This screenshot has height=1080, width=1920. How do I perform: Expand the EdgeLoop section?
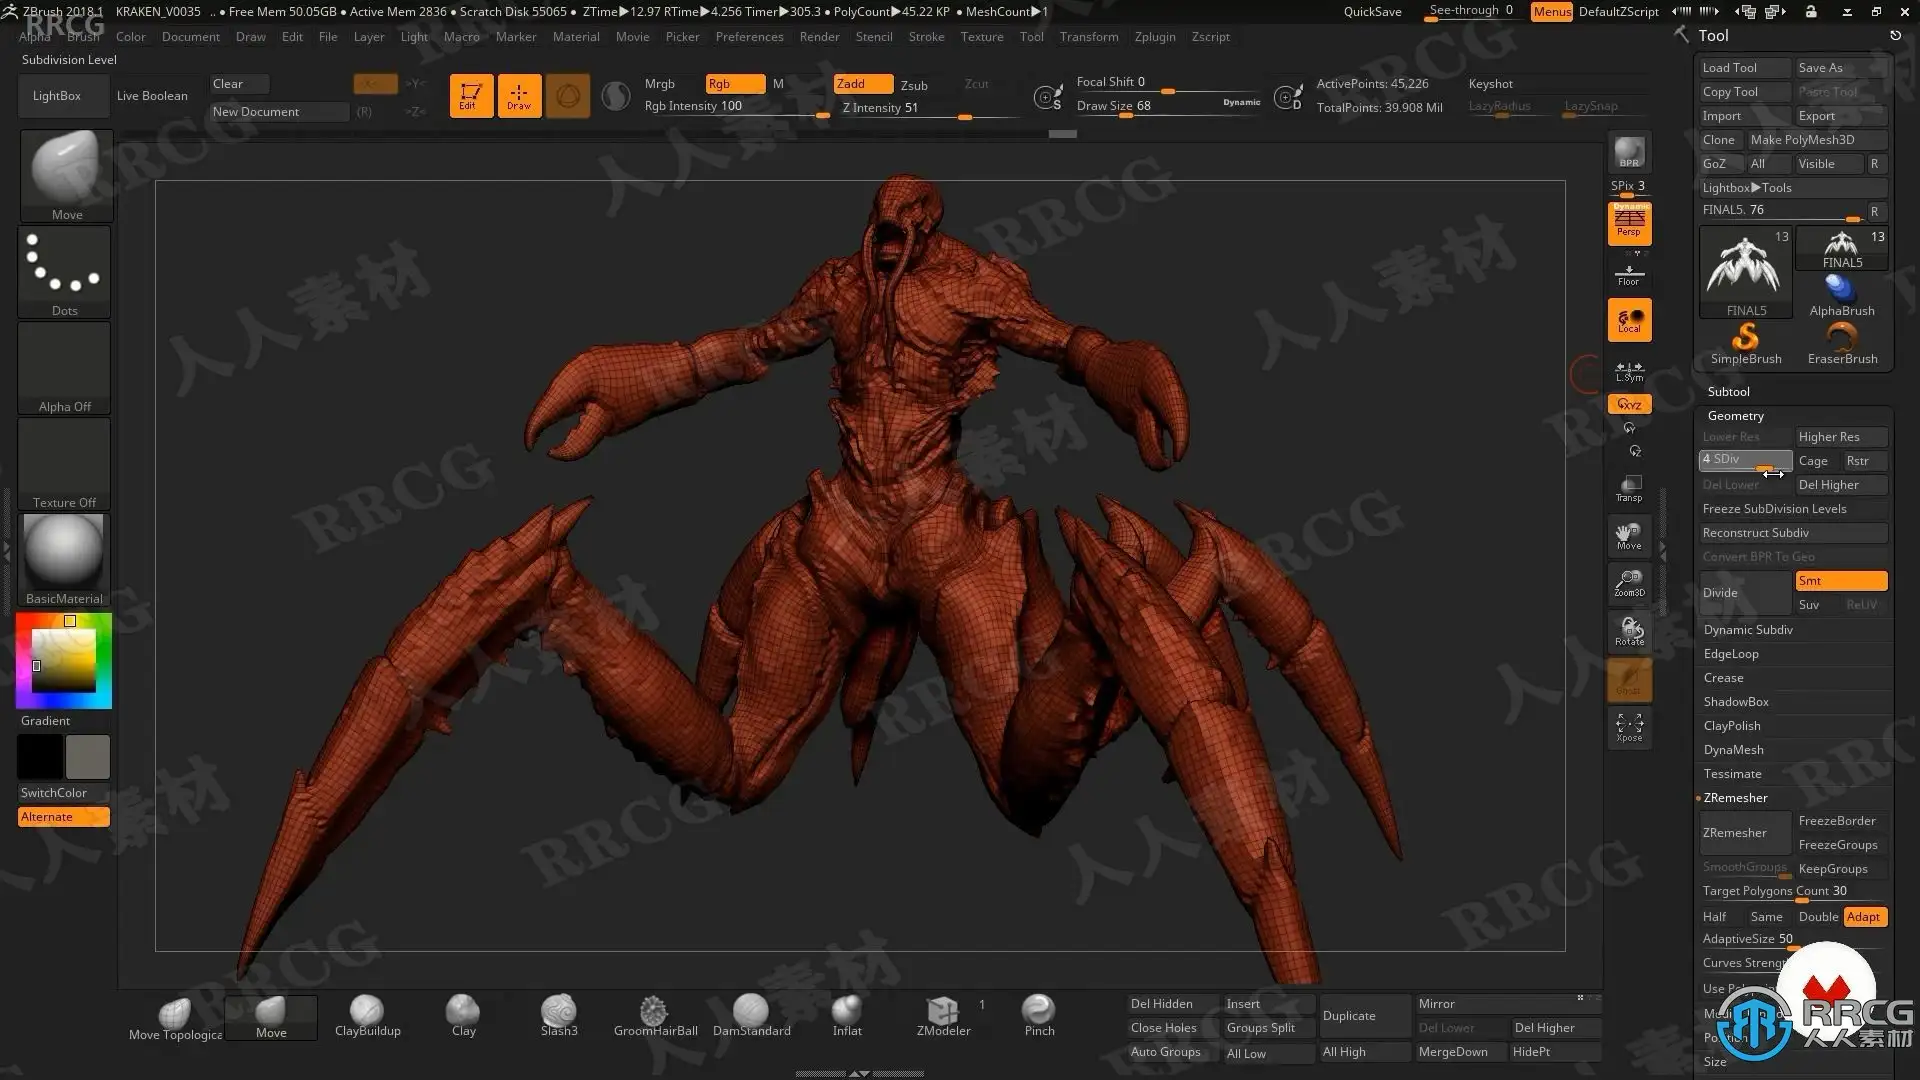point(1731,654)
